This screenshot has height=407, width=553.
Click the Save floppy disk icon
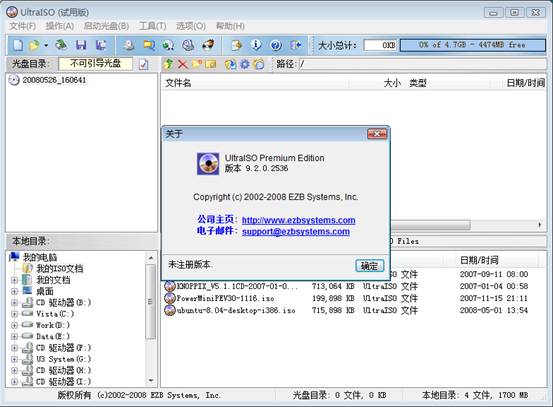coord(81,45)
